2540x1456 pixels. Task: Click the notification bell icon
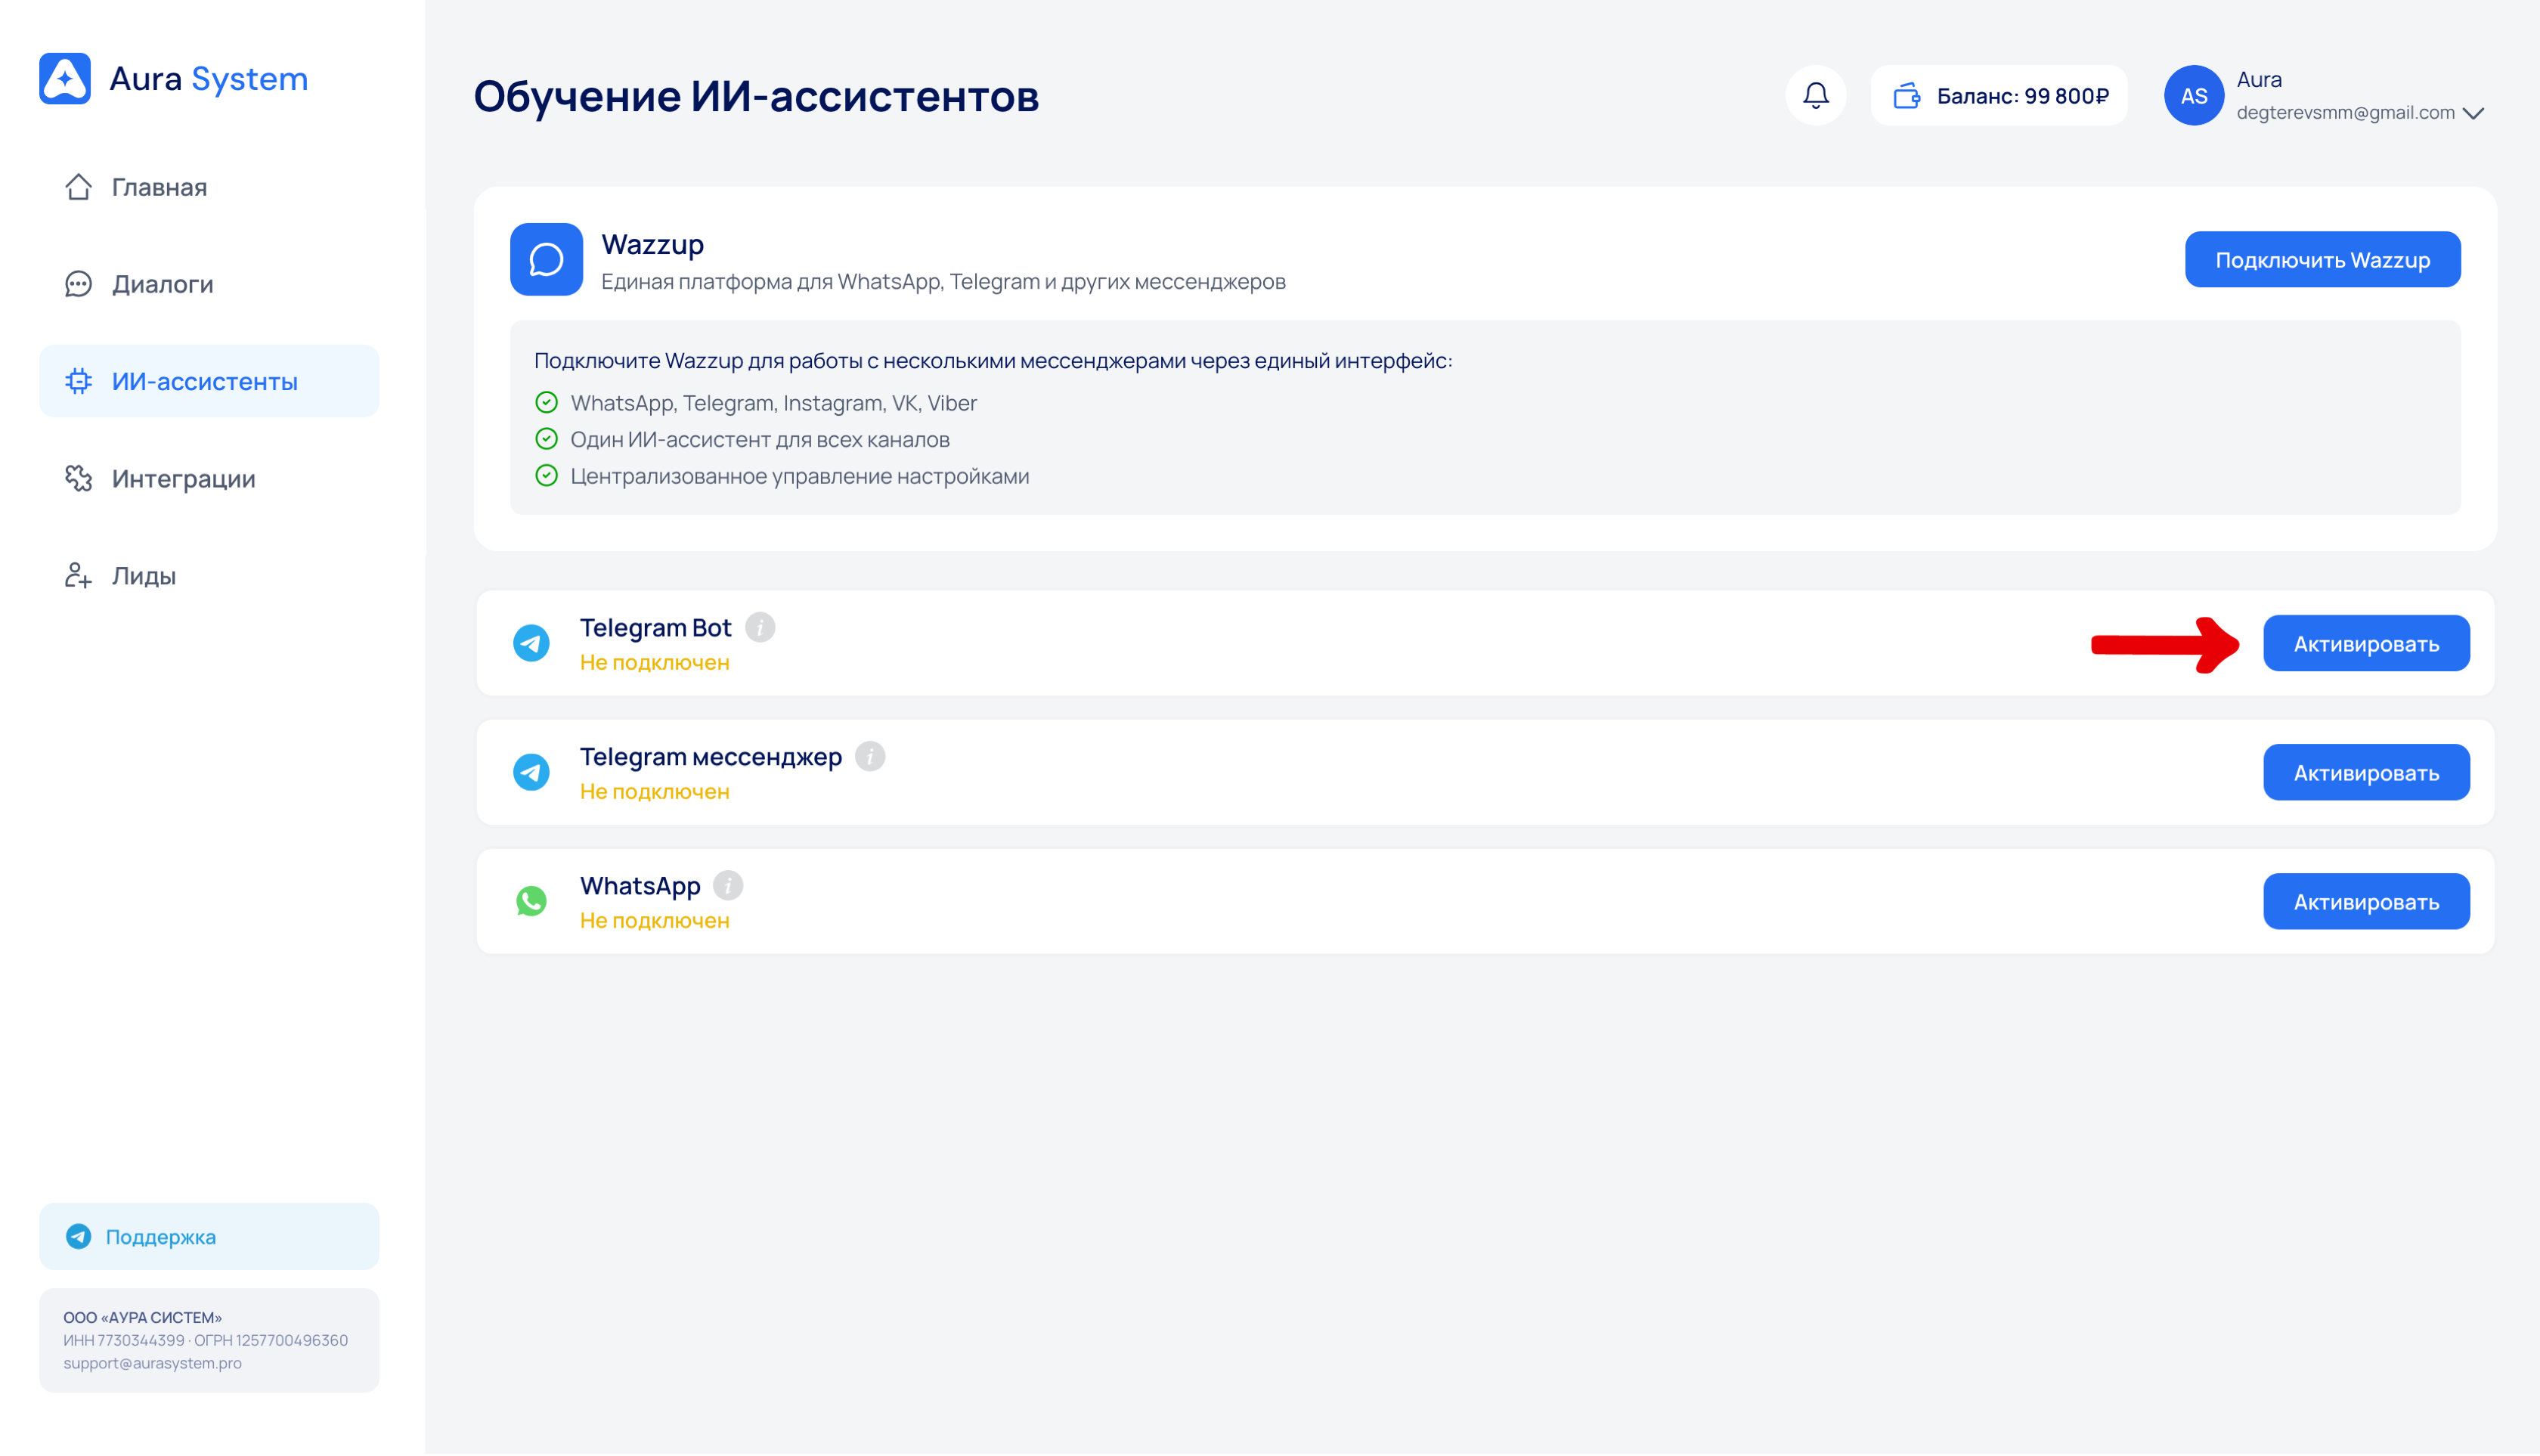[1815, 96]
